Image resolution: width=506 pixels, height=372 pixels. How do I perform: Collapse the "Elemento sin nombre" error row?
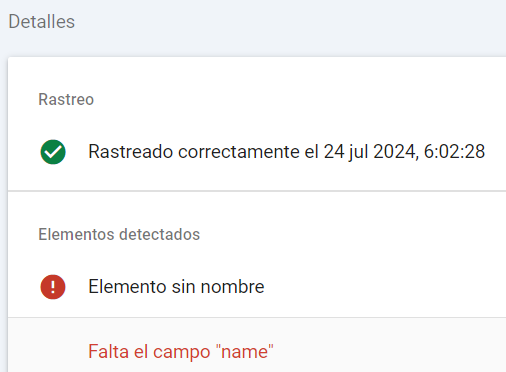tap(257, 287)
